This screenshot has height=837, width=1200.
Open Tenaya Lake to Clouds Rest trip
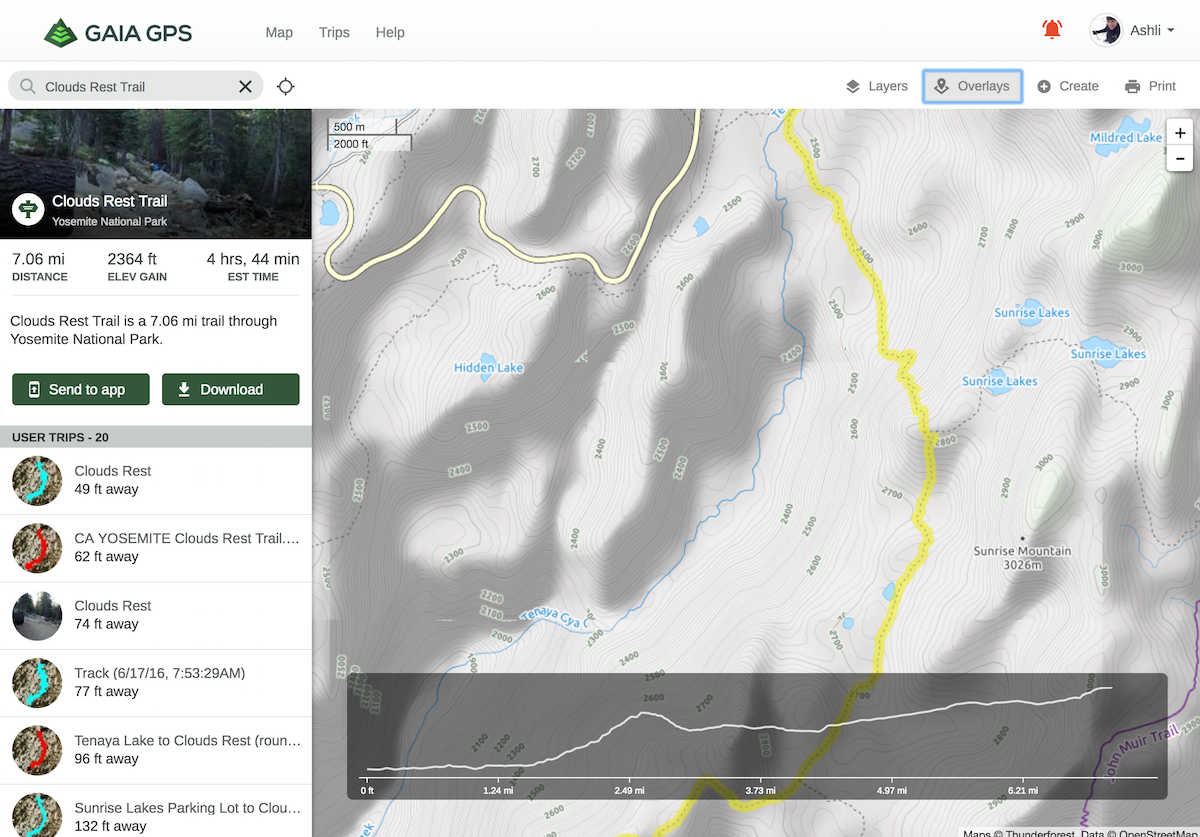(156, 750)
